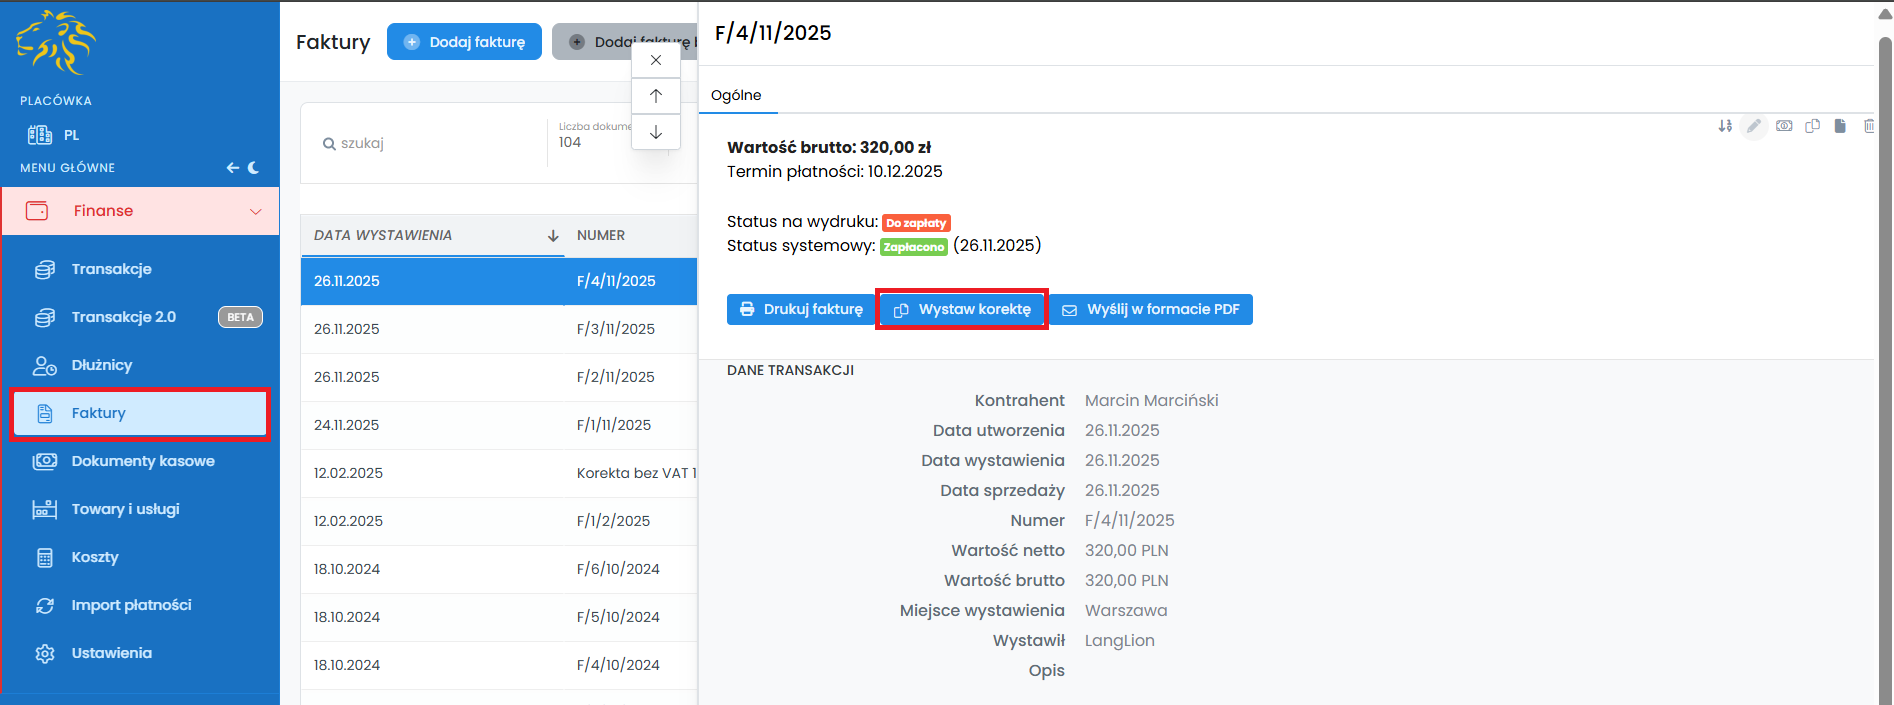Click Wyślij w formacie PDF button
The width and height of the screenshot is (1894, 705).
(1151, 310)
